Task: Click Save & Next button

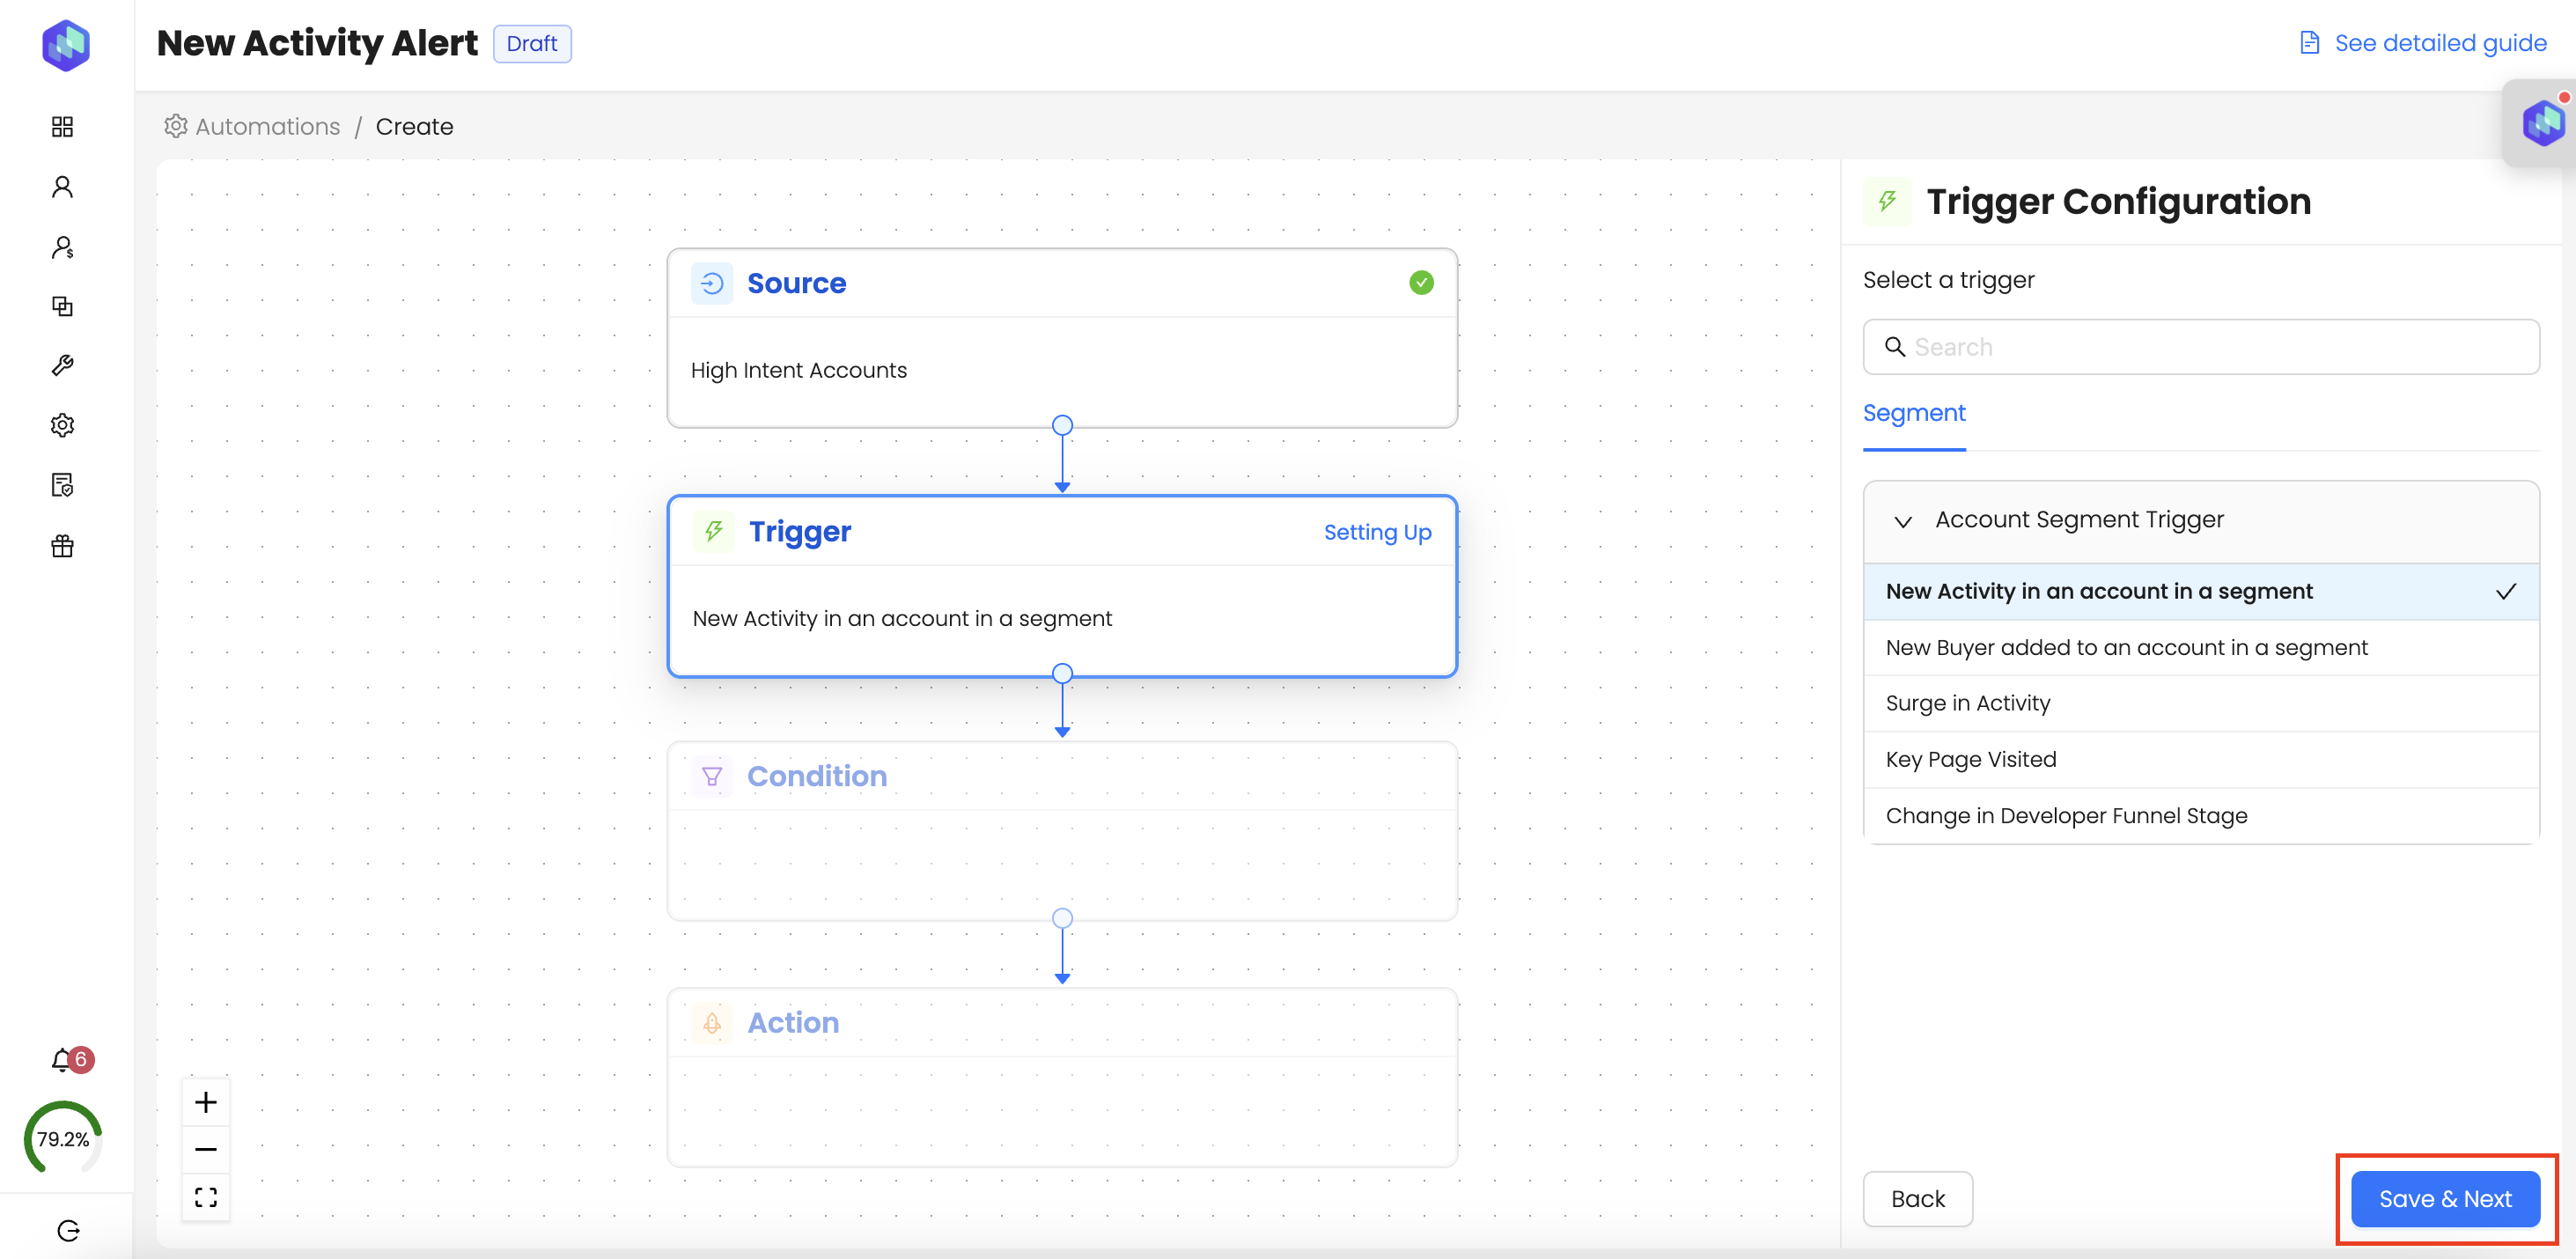Action: (2444, 1198)
